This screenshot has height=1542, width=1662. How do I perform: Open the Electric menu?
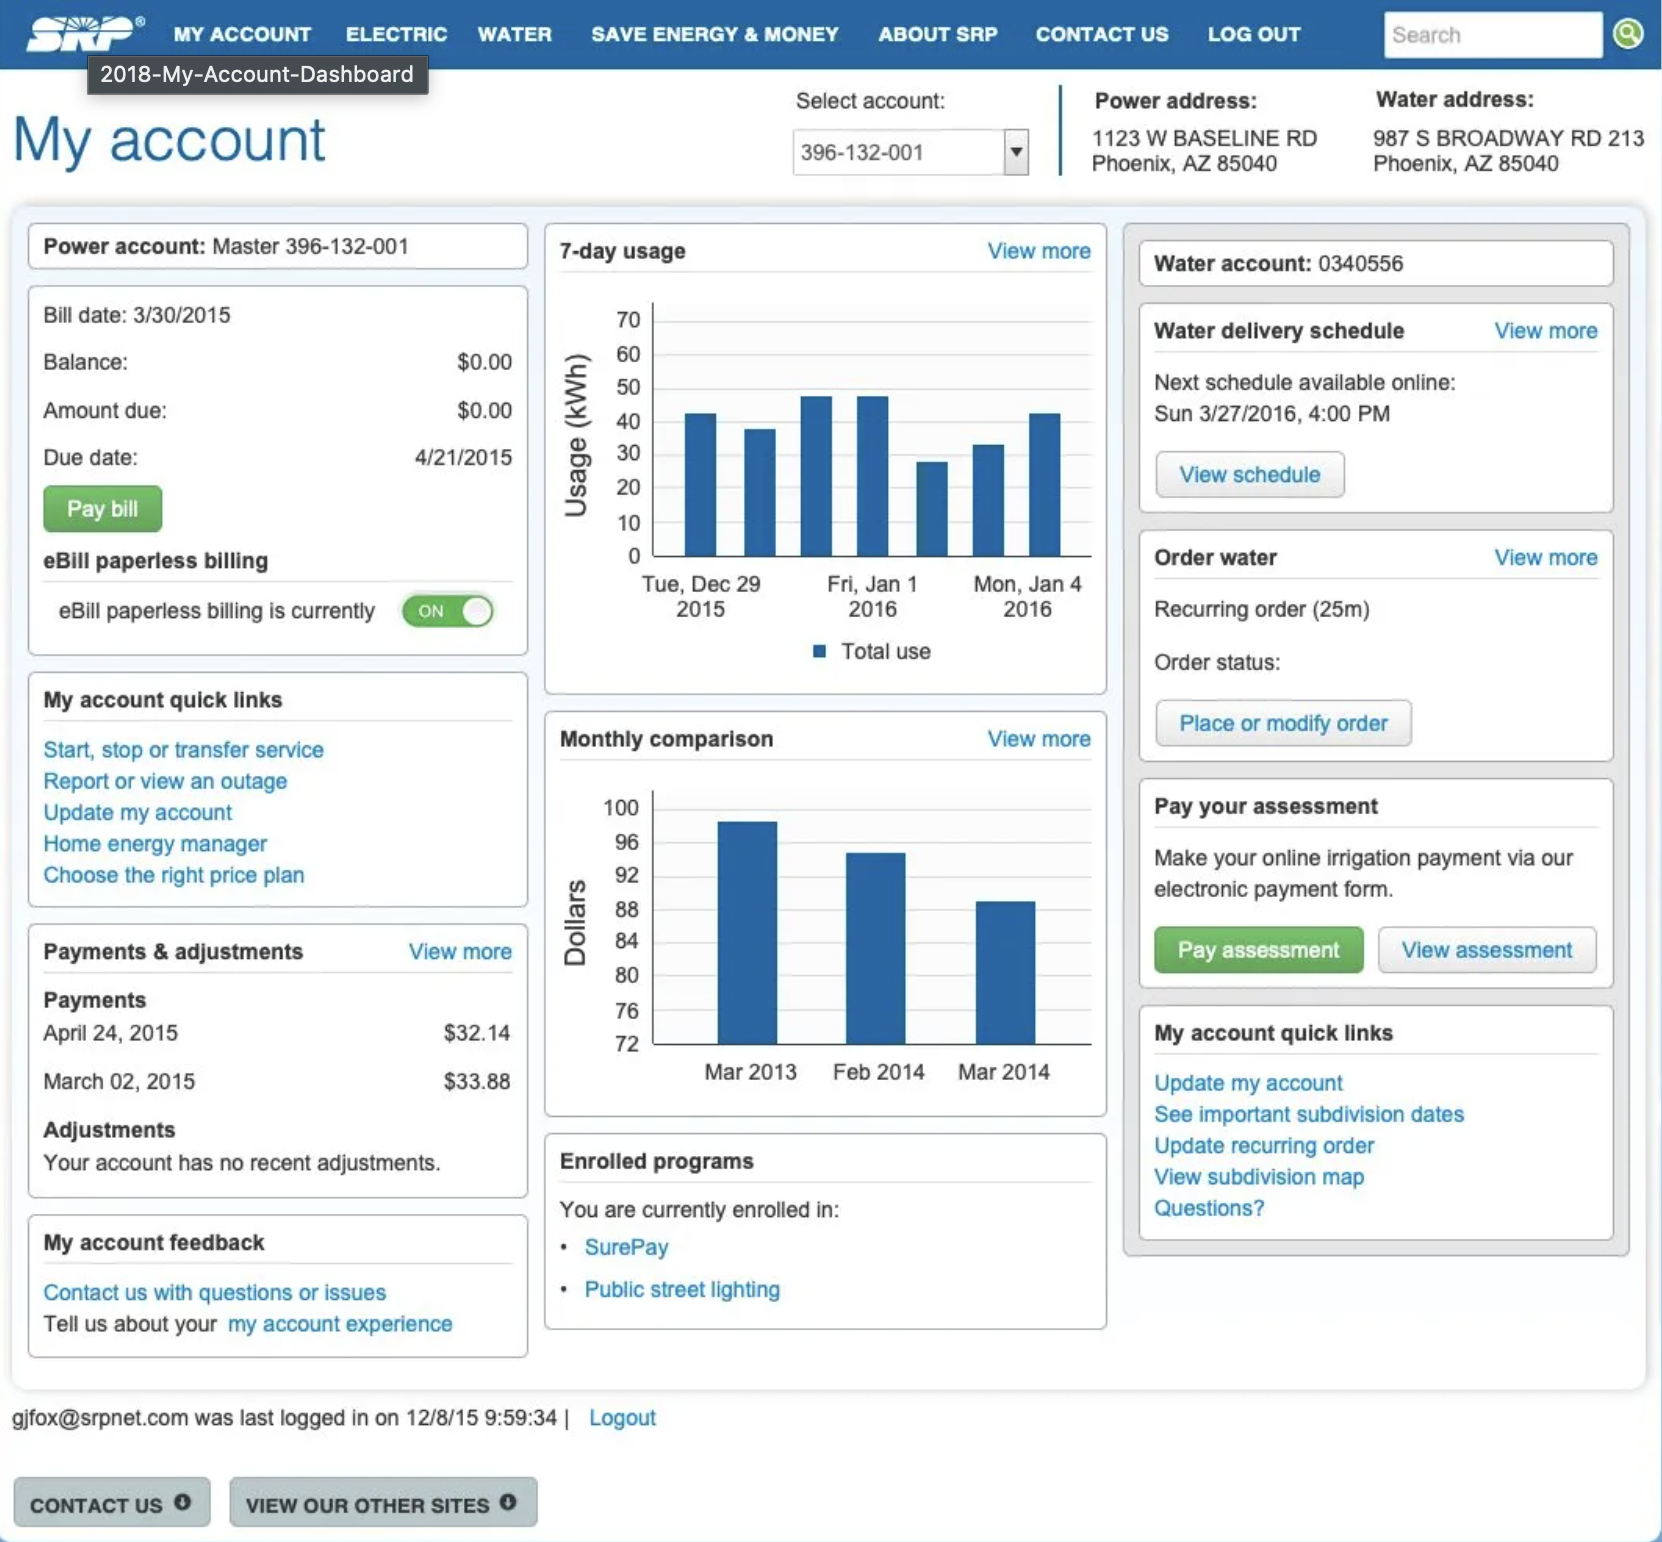click(x=396, y=34)
